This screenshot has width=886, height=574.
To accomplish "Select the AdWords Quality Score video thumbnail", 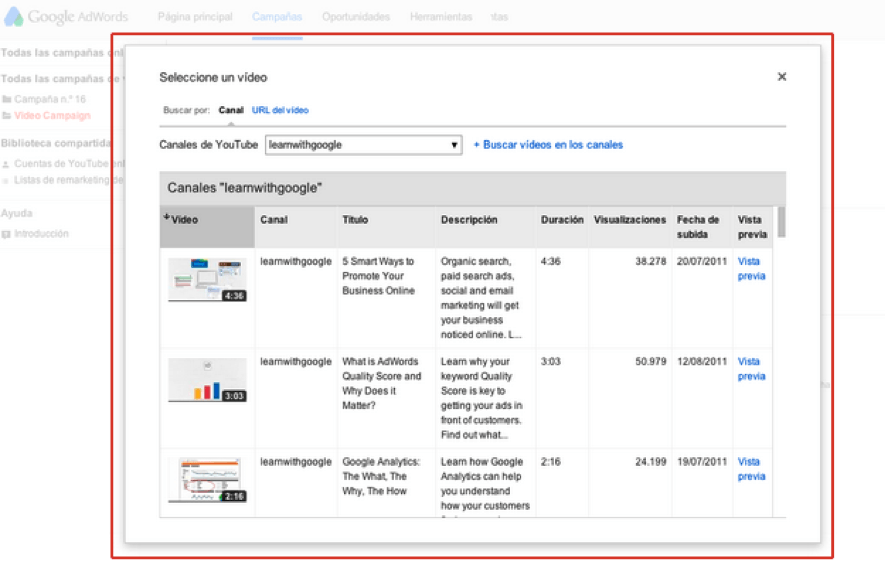I will (x=207, y=380).
